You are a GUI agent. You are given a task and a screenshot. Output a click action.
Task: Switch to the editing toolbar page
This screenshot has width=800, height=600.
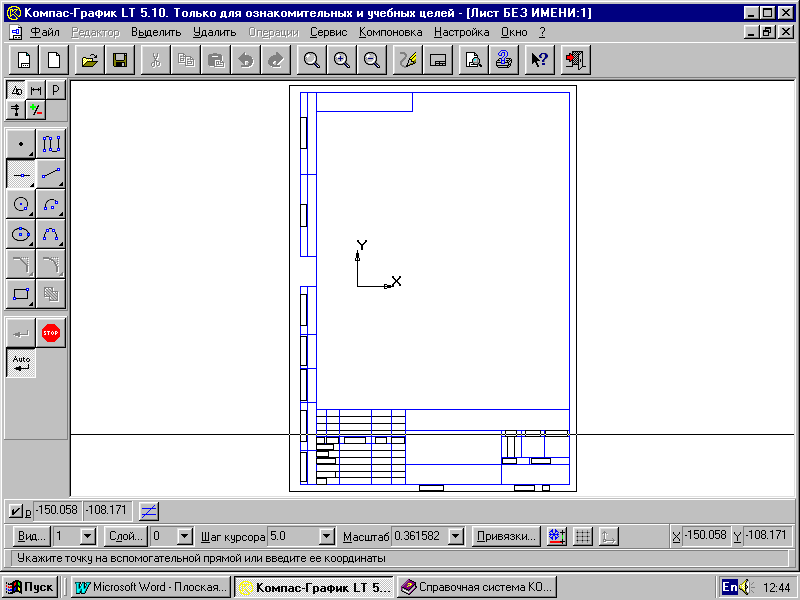click(16, 110)
